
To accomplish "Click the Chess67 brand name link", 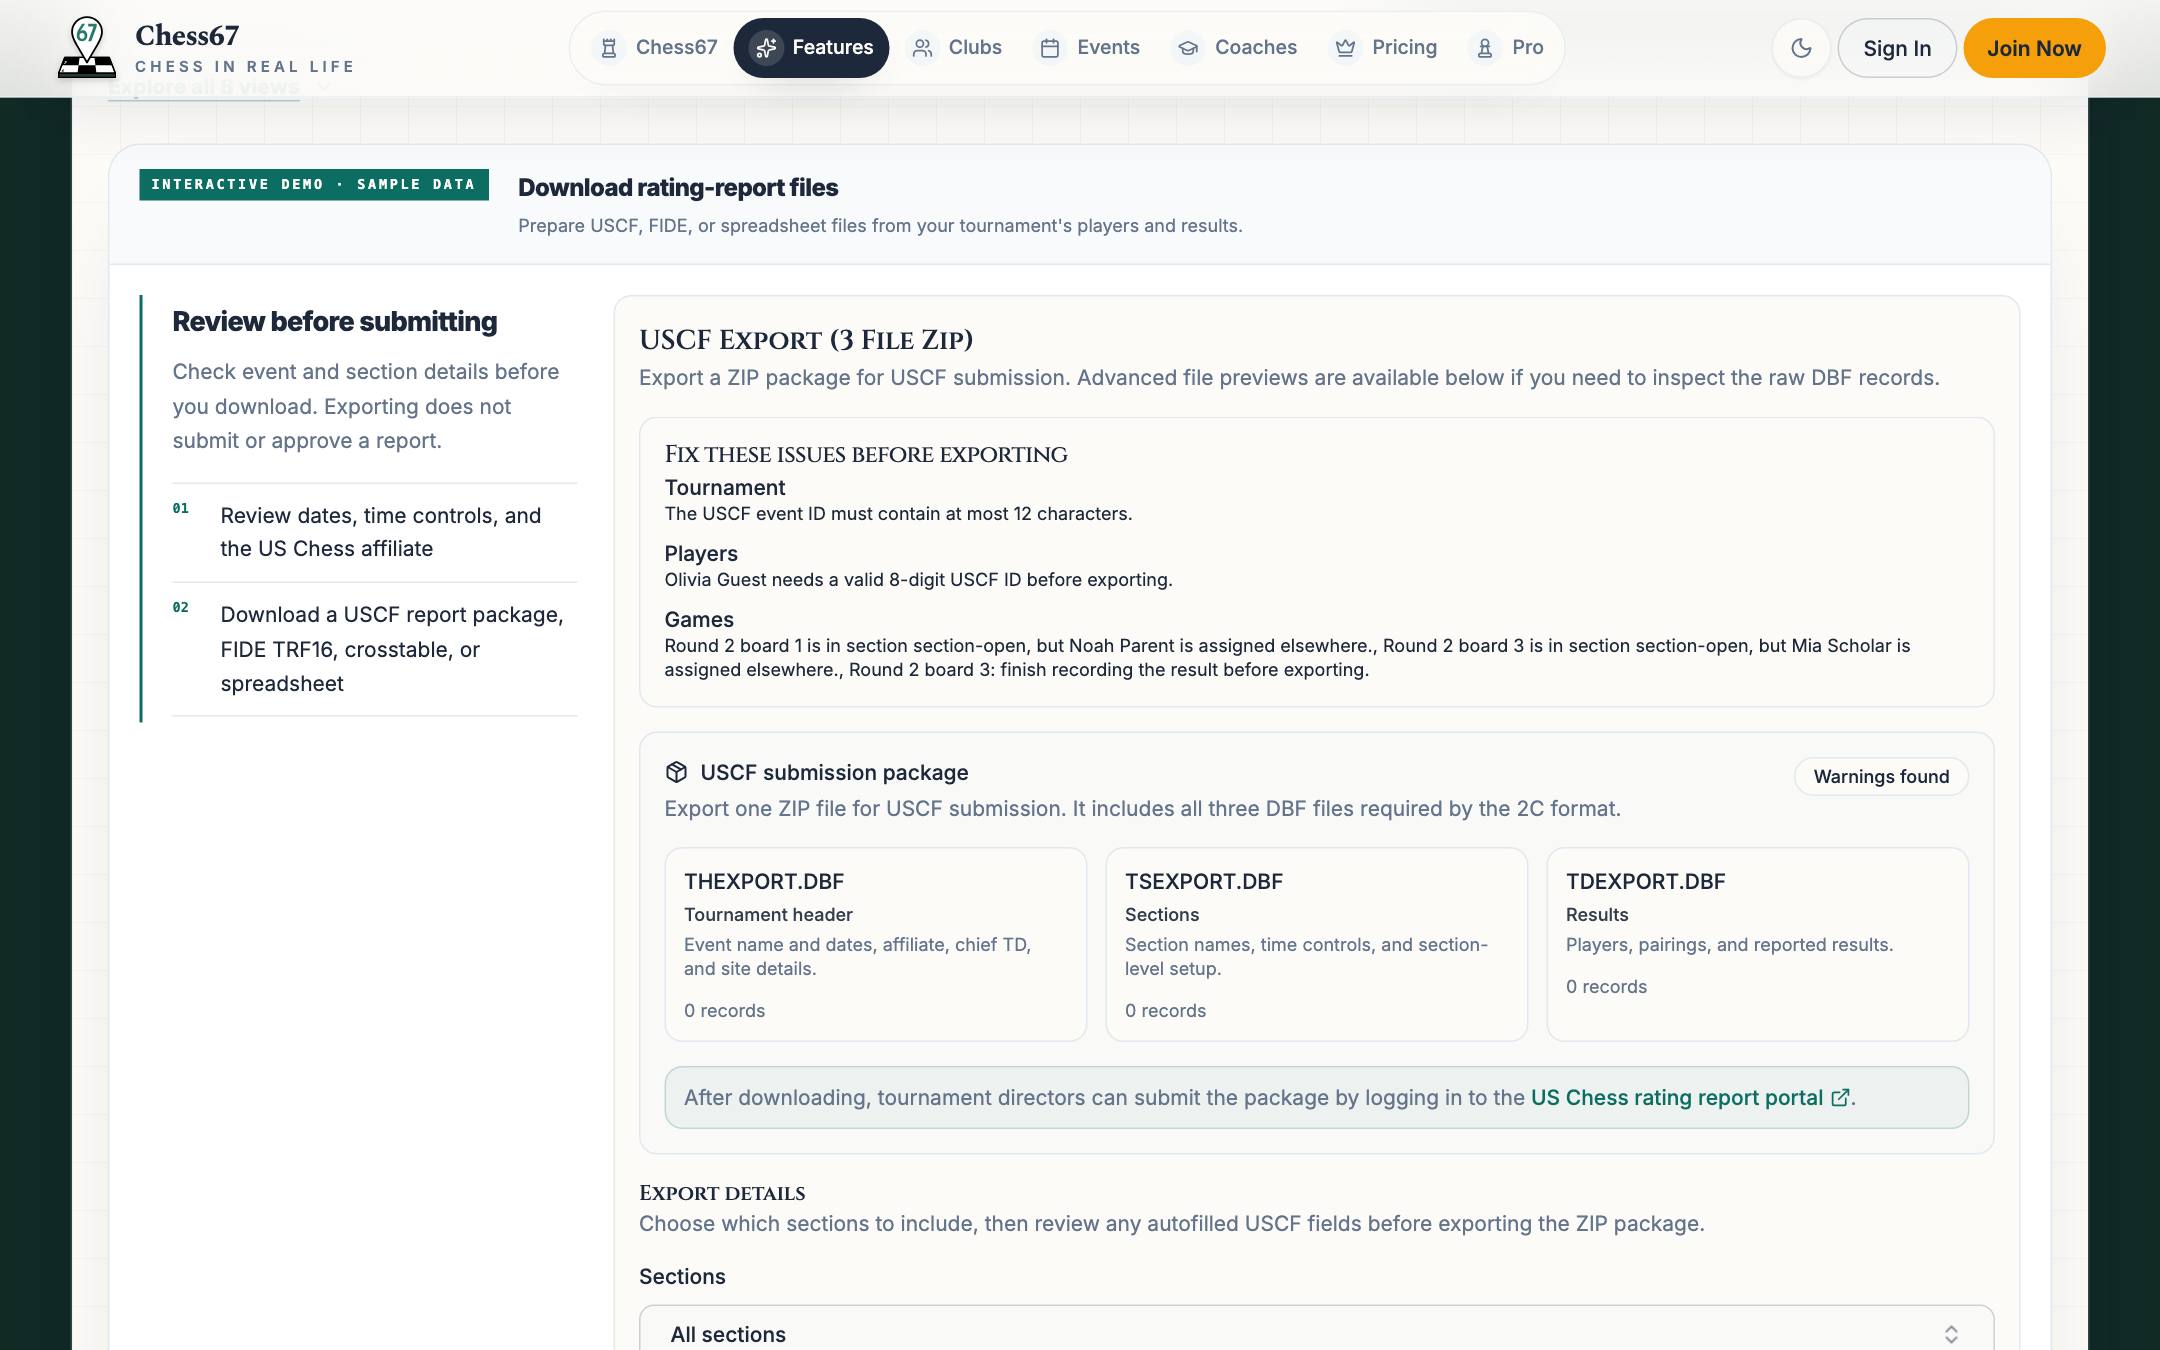I will coord(187,36).
